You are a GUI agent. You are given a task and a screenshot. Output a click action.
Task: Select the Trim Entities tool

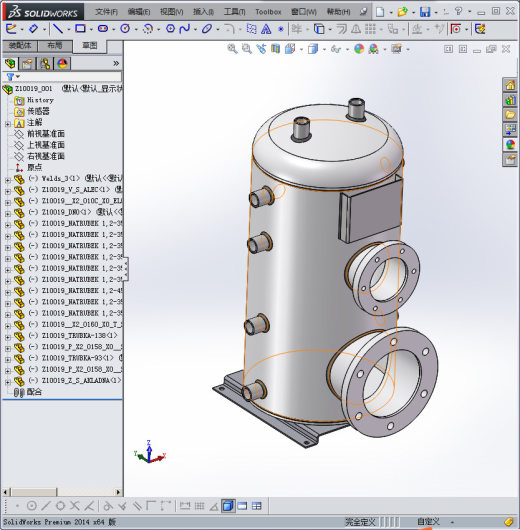click(x=297, y=29)
